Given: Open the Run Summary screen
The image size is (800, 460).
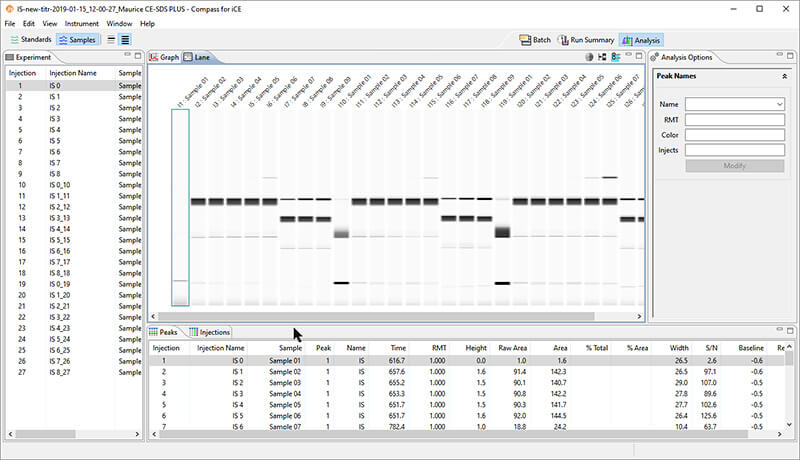Looking at the screenshot, I should (x=586, y=40).
